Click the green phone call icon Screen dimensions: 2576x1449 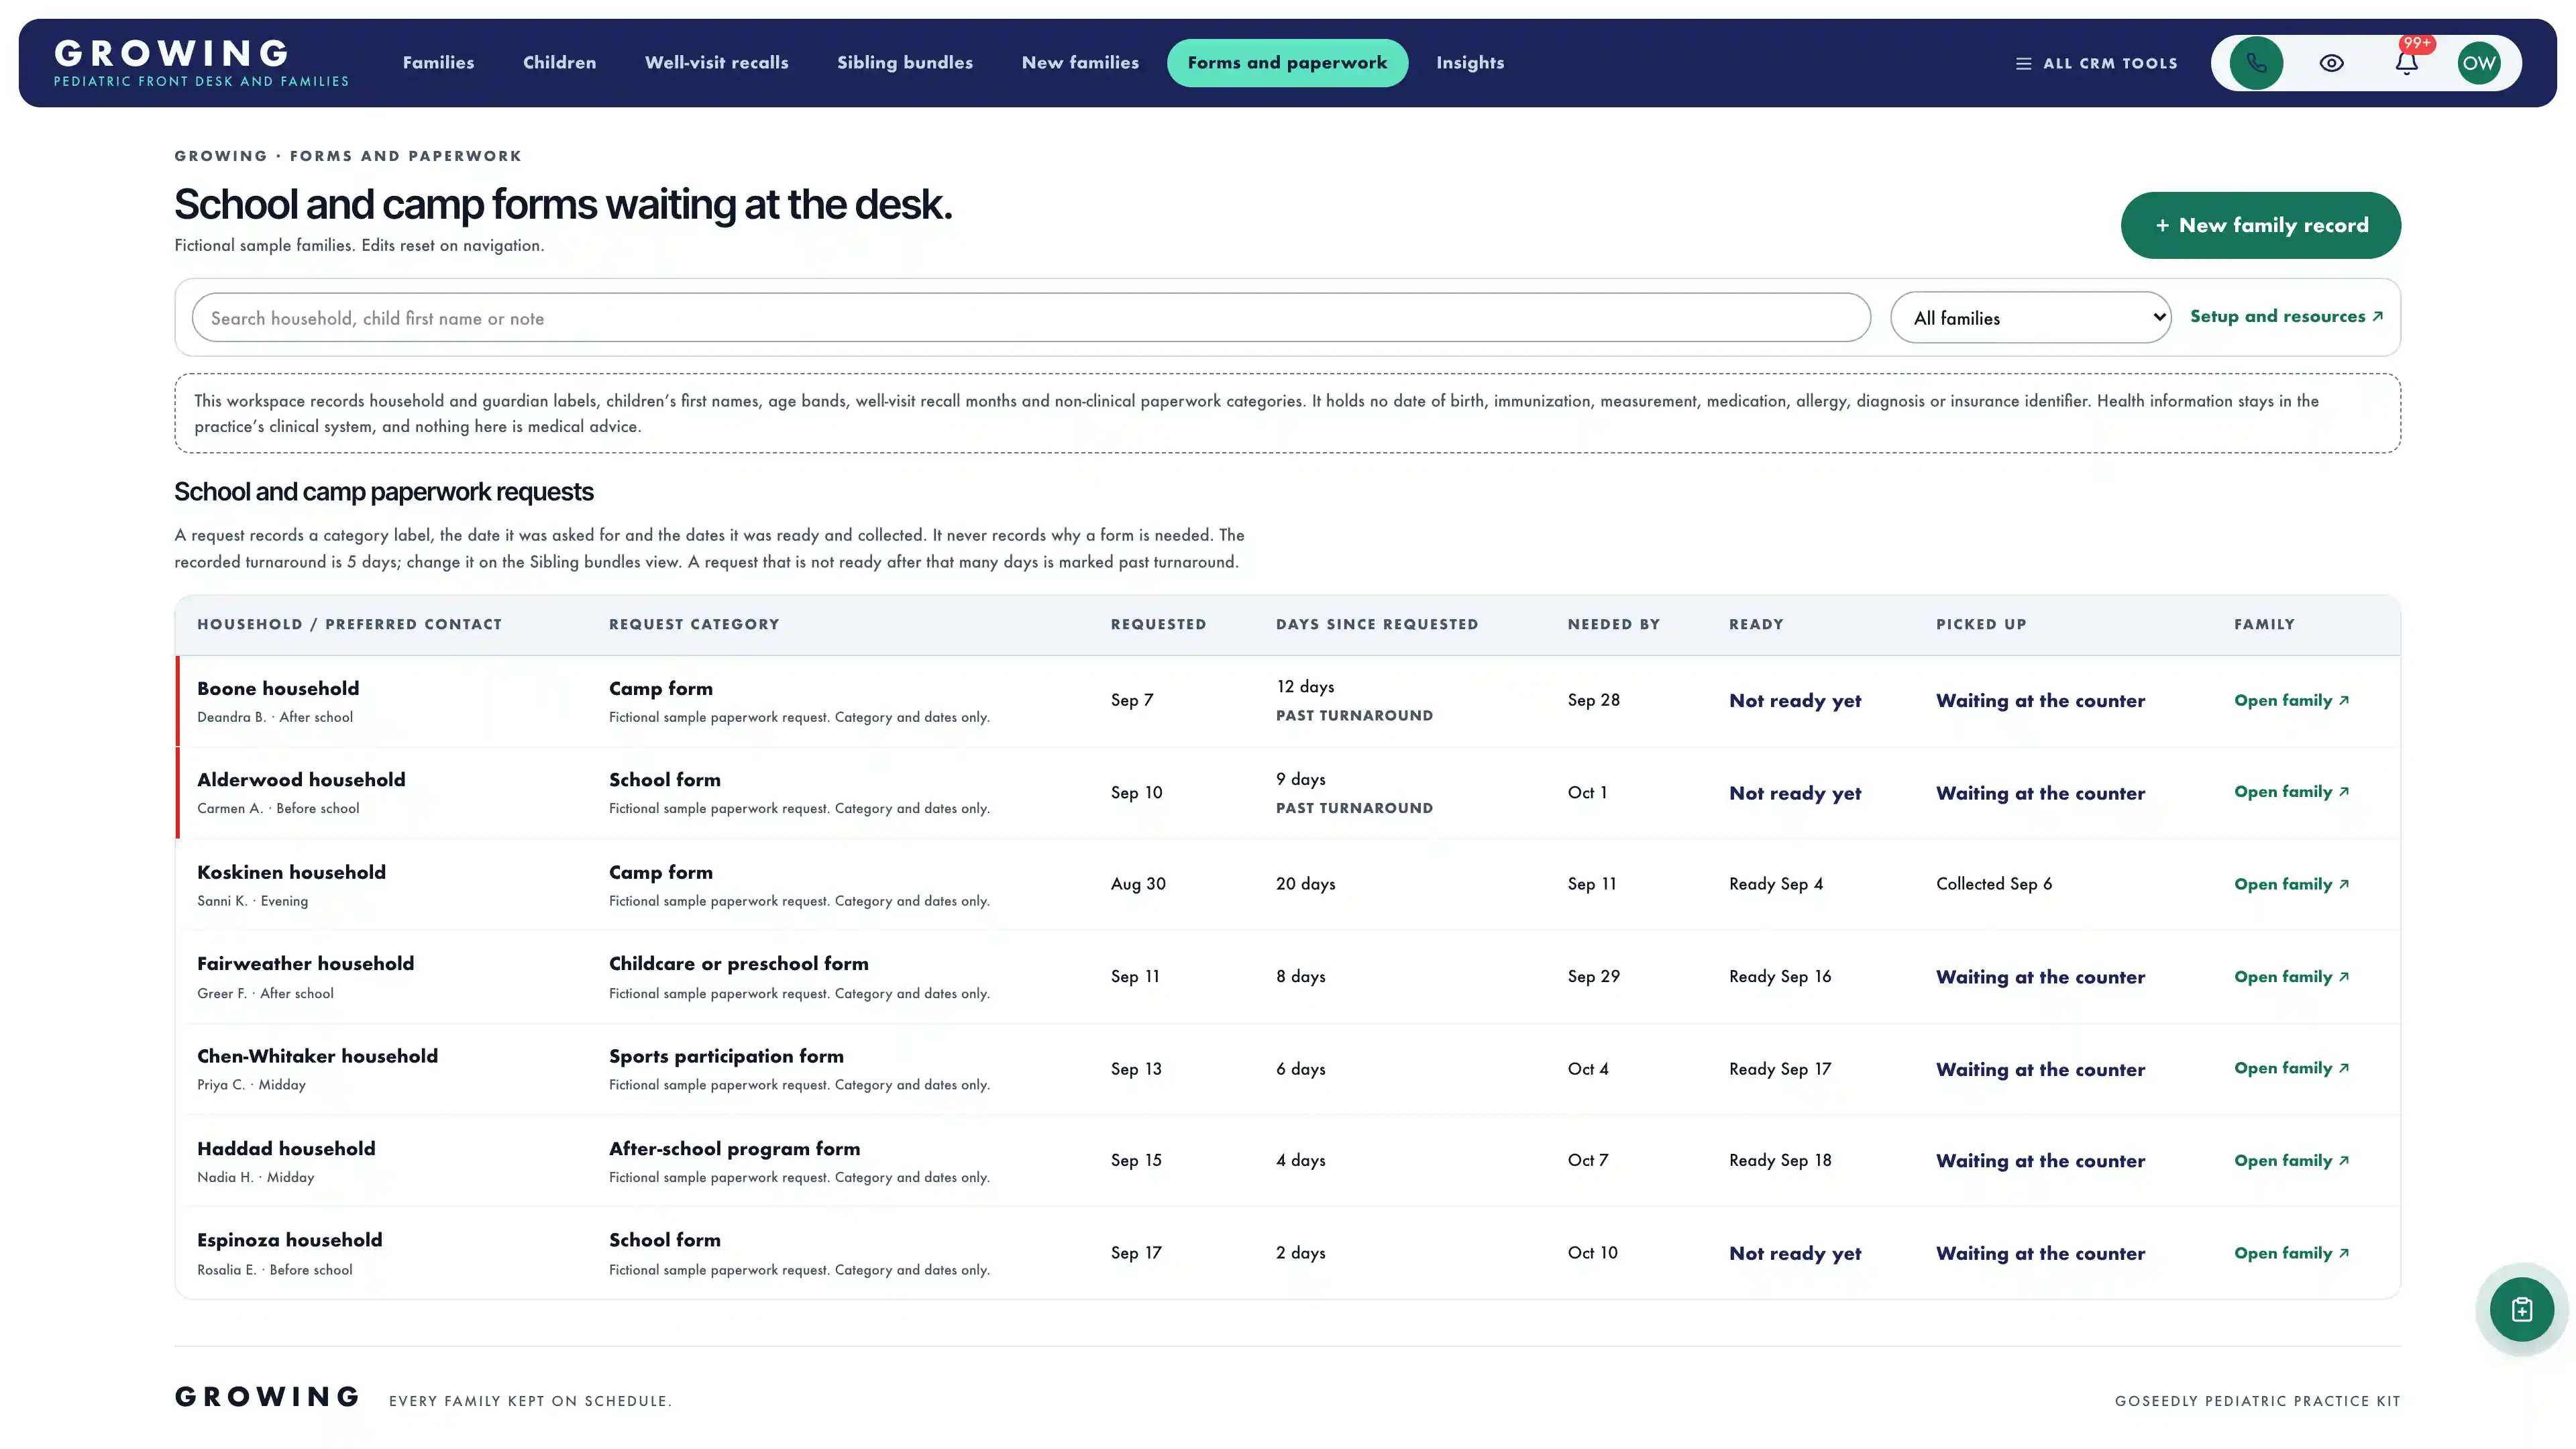pos(2256,63)
